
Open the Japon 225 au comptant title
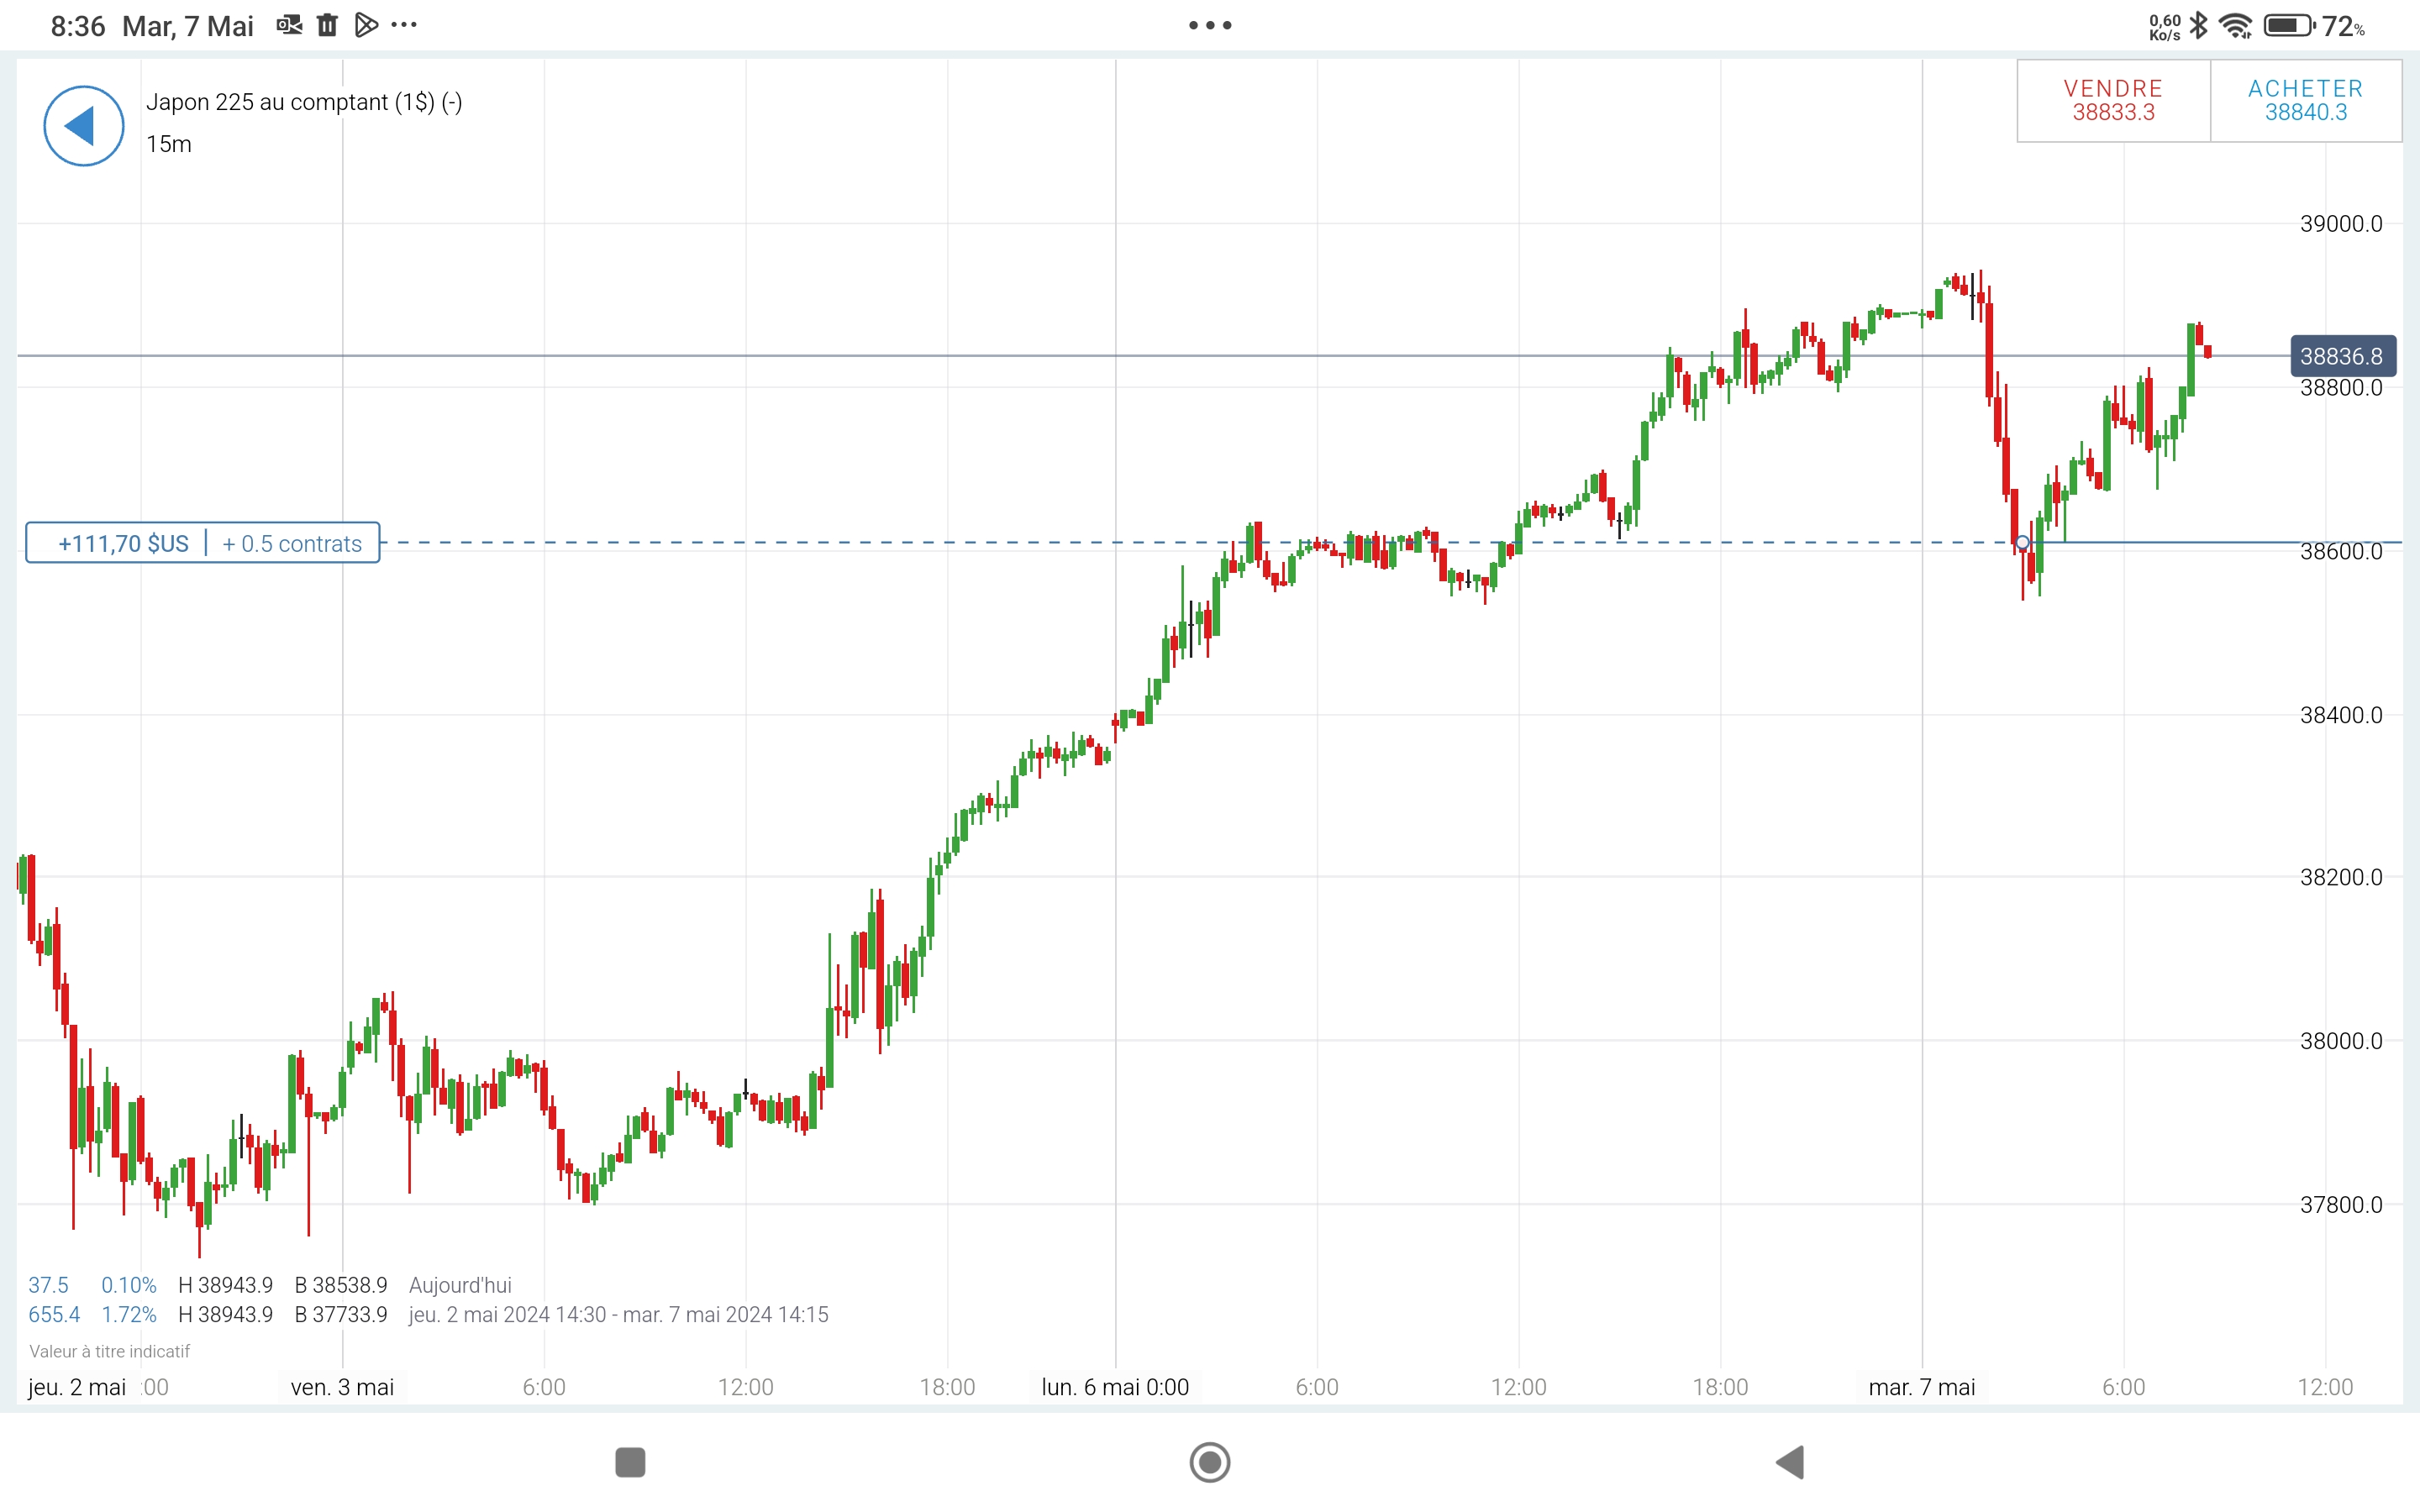(x=304, y=102)
